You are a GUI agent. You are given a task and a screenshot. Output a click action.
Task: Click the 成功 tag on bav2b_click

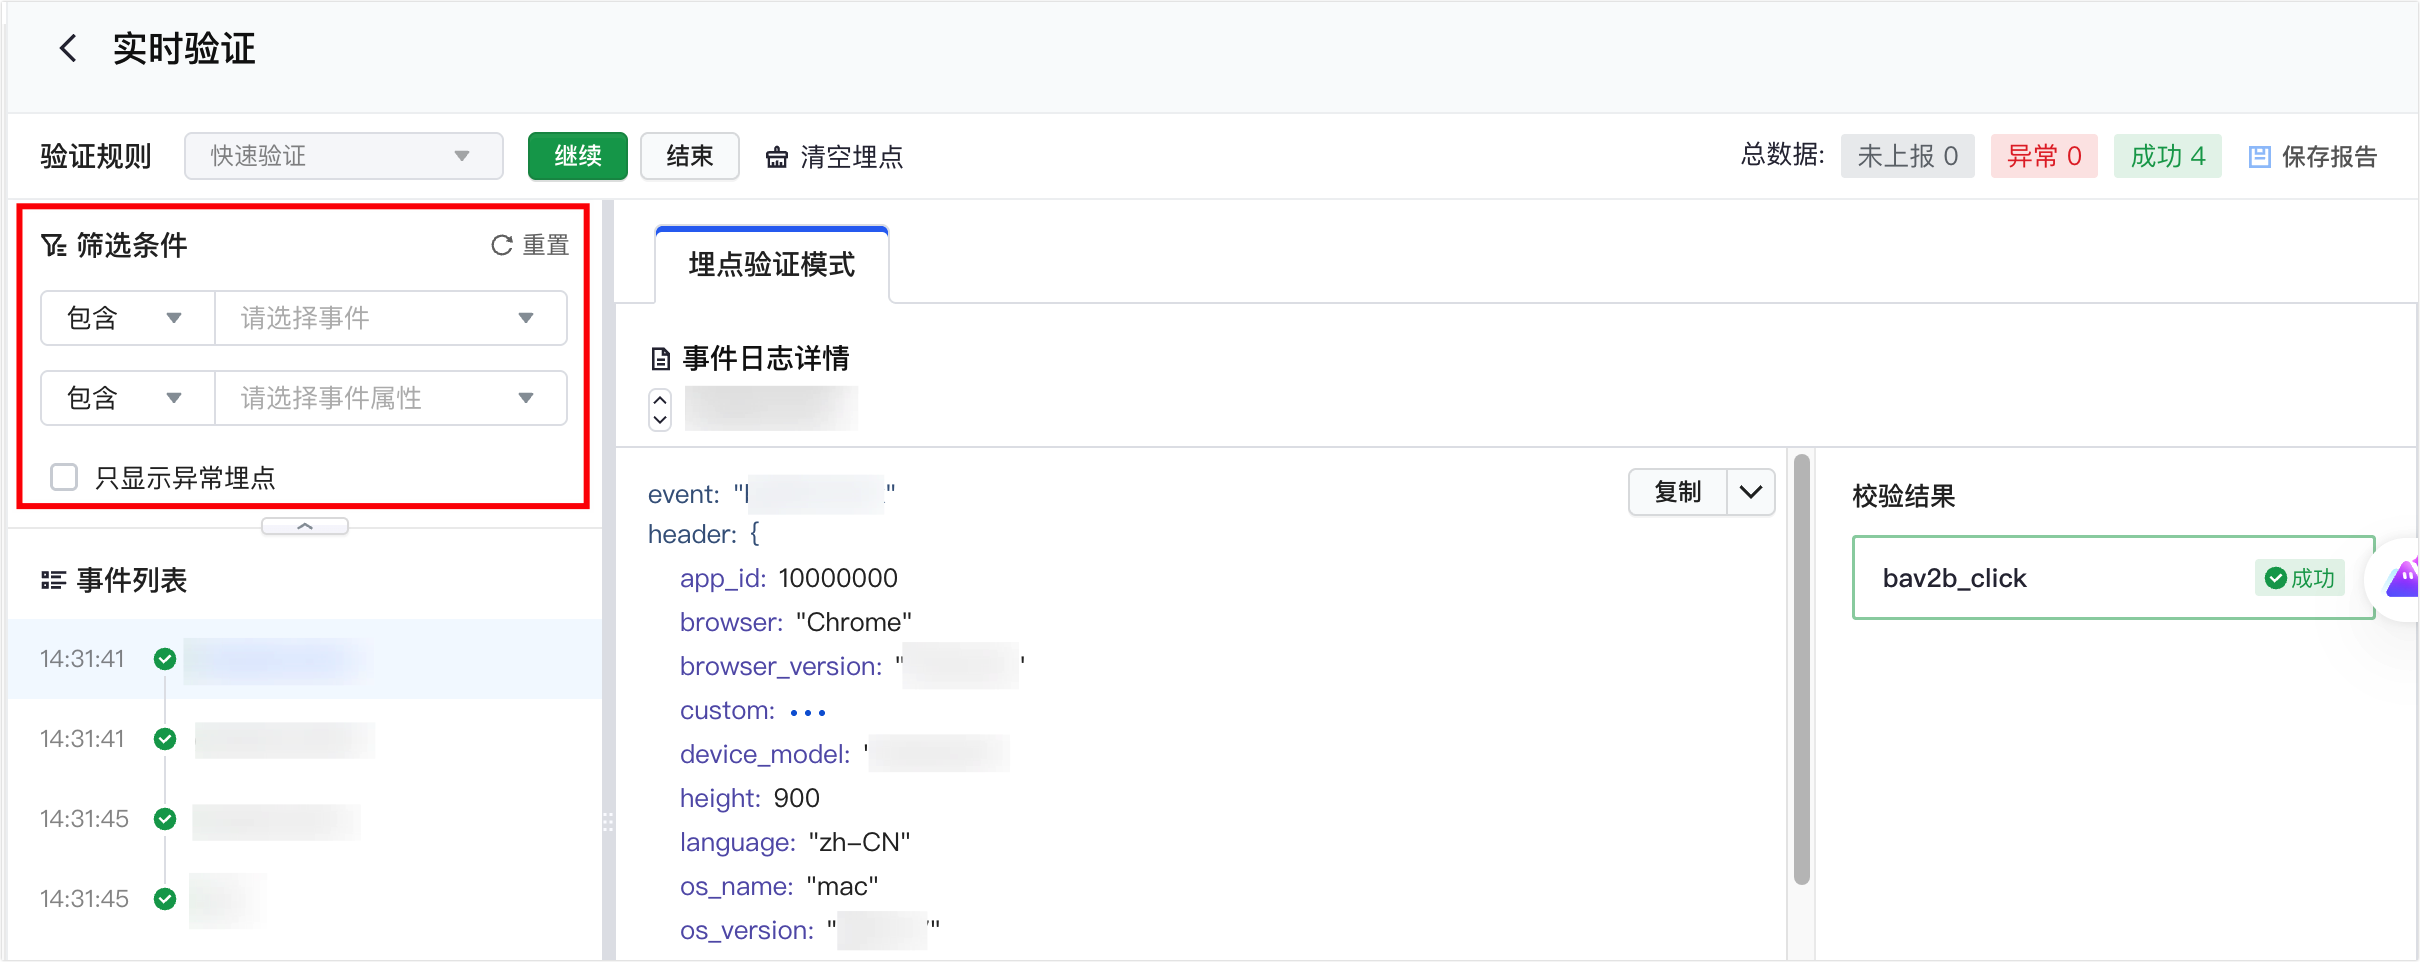tap(2300, 578)
